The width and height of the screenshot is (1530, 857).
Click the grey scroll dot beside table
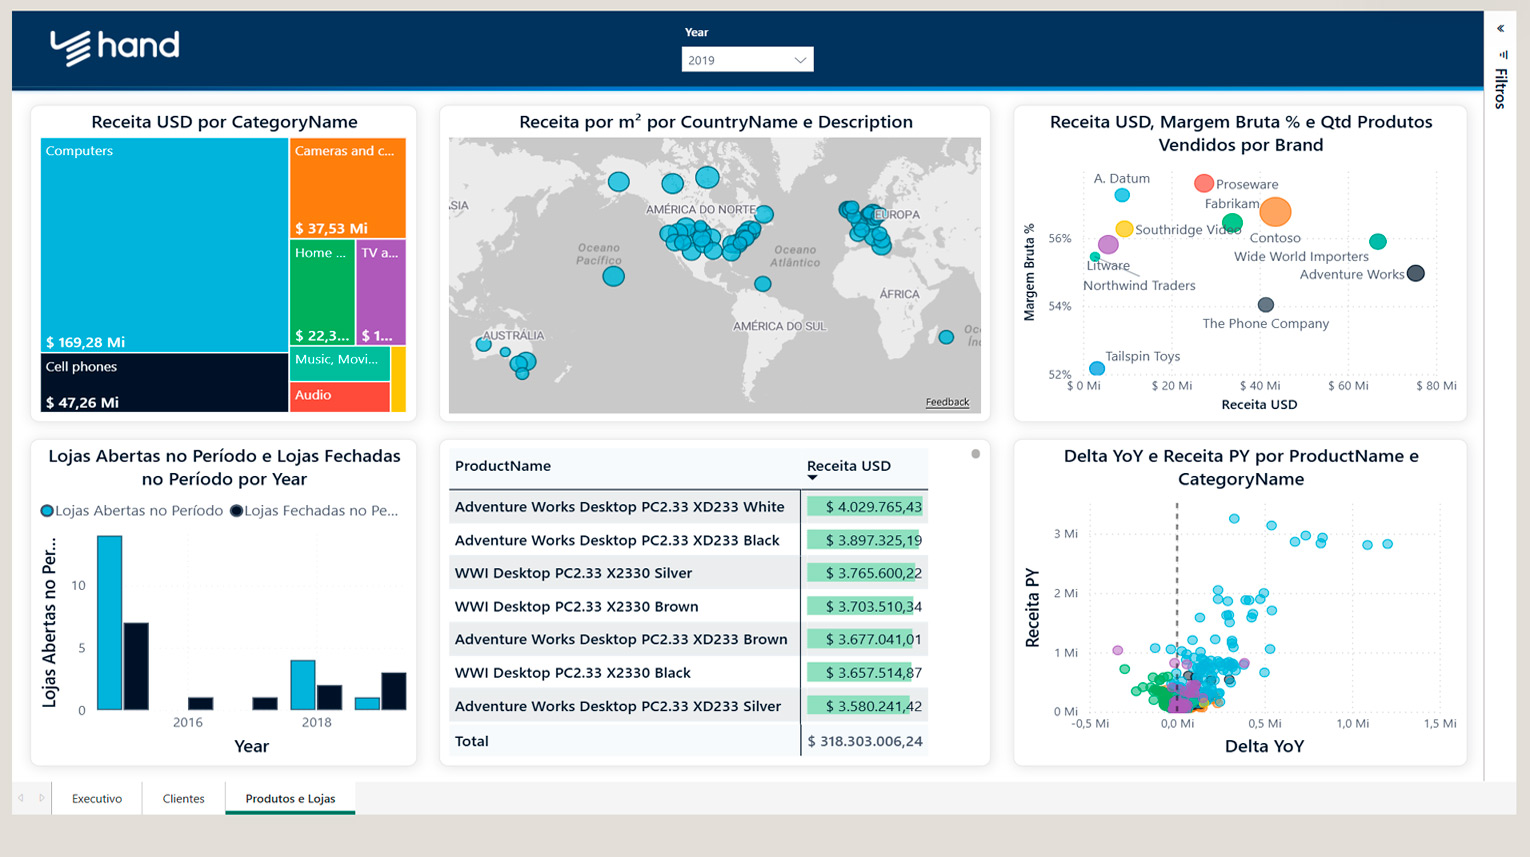975,454
